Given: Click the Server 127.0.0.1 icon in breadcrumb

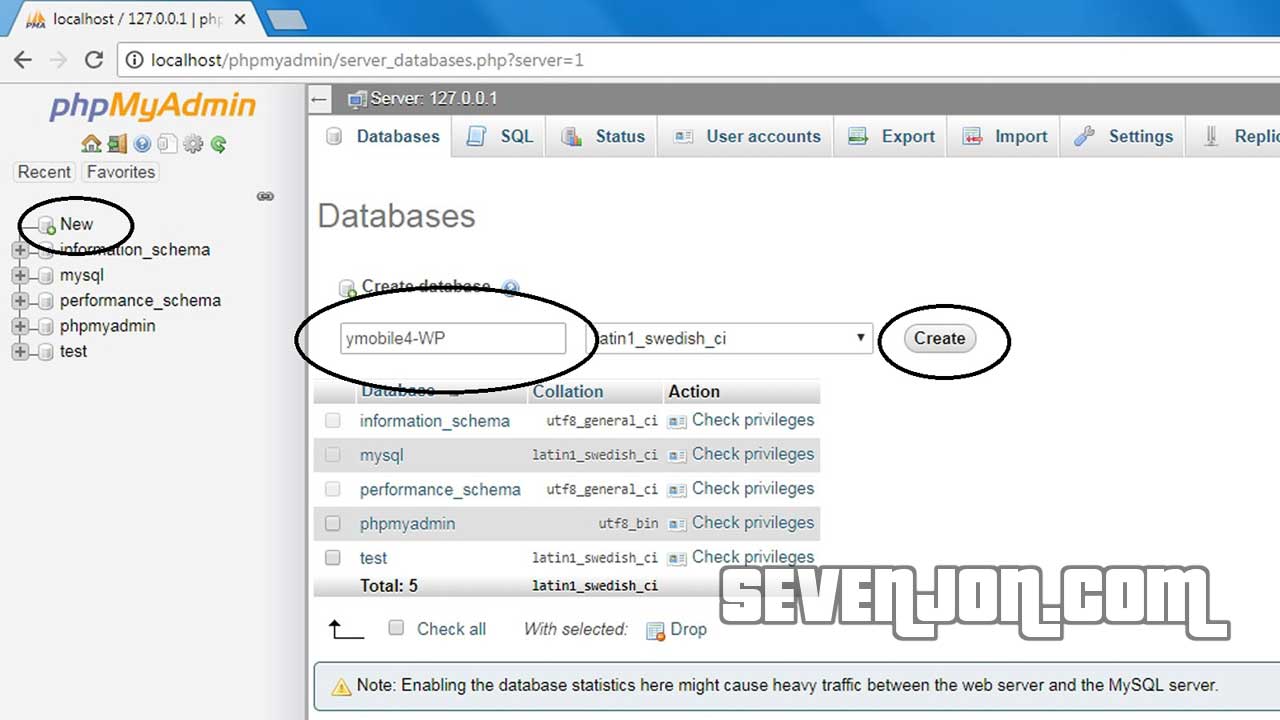Looking at the screenshot, I should (x=357, y=99).
